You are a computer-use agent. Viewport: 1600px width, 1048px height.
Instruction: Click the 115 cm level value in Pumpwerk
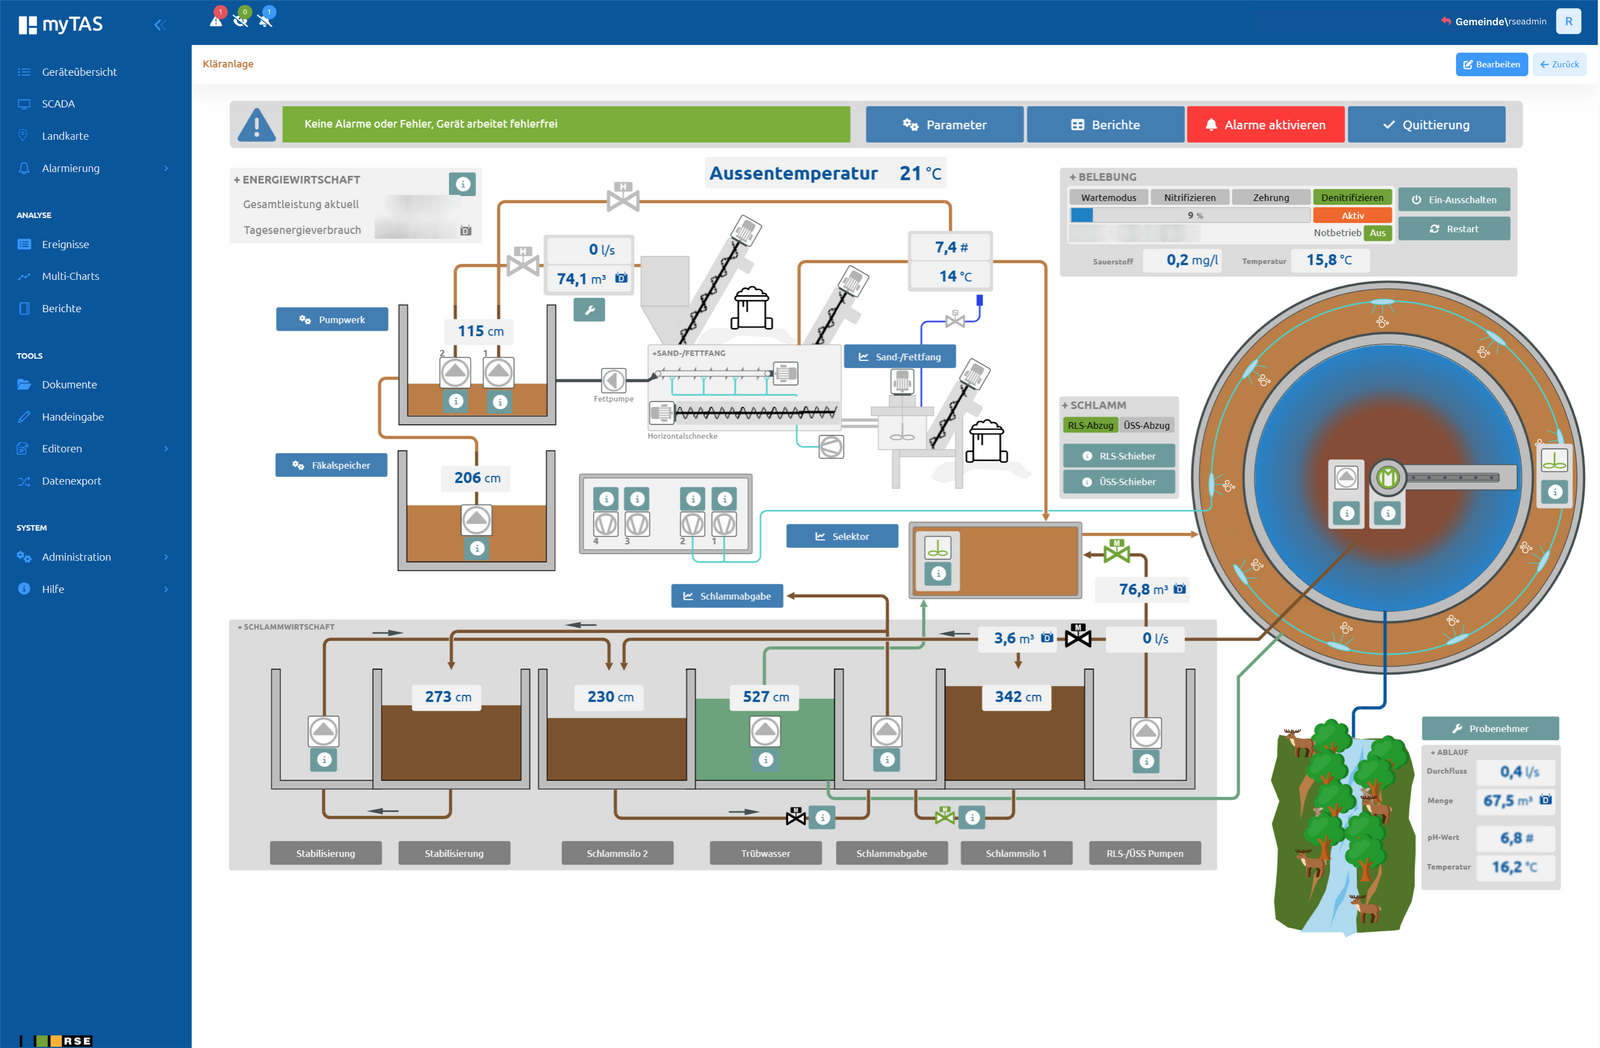480,331
